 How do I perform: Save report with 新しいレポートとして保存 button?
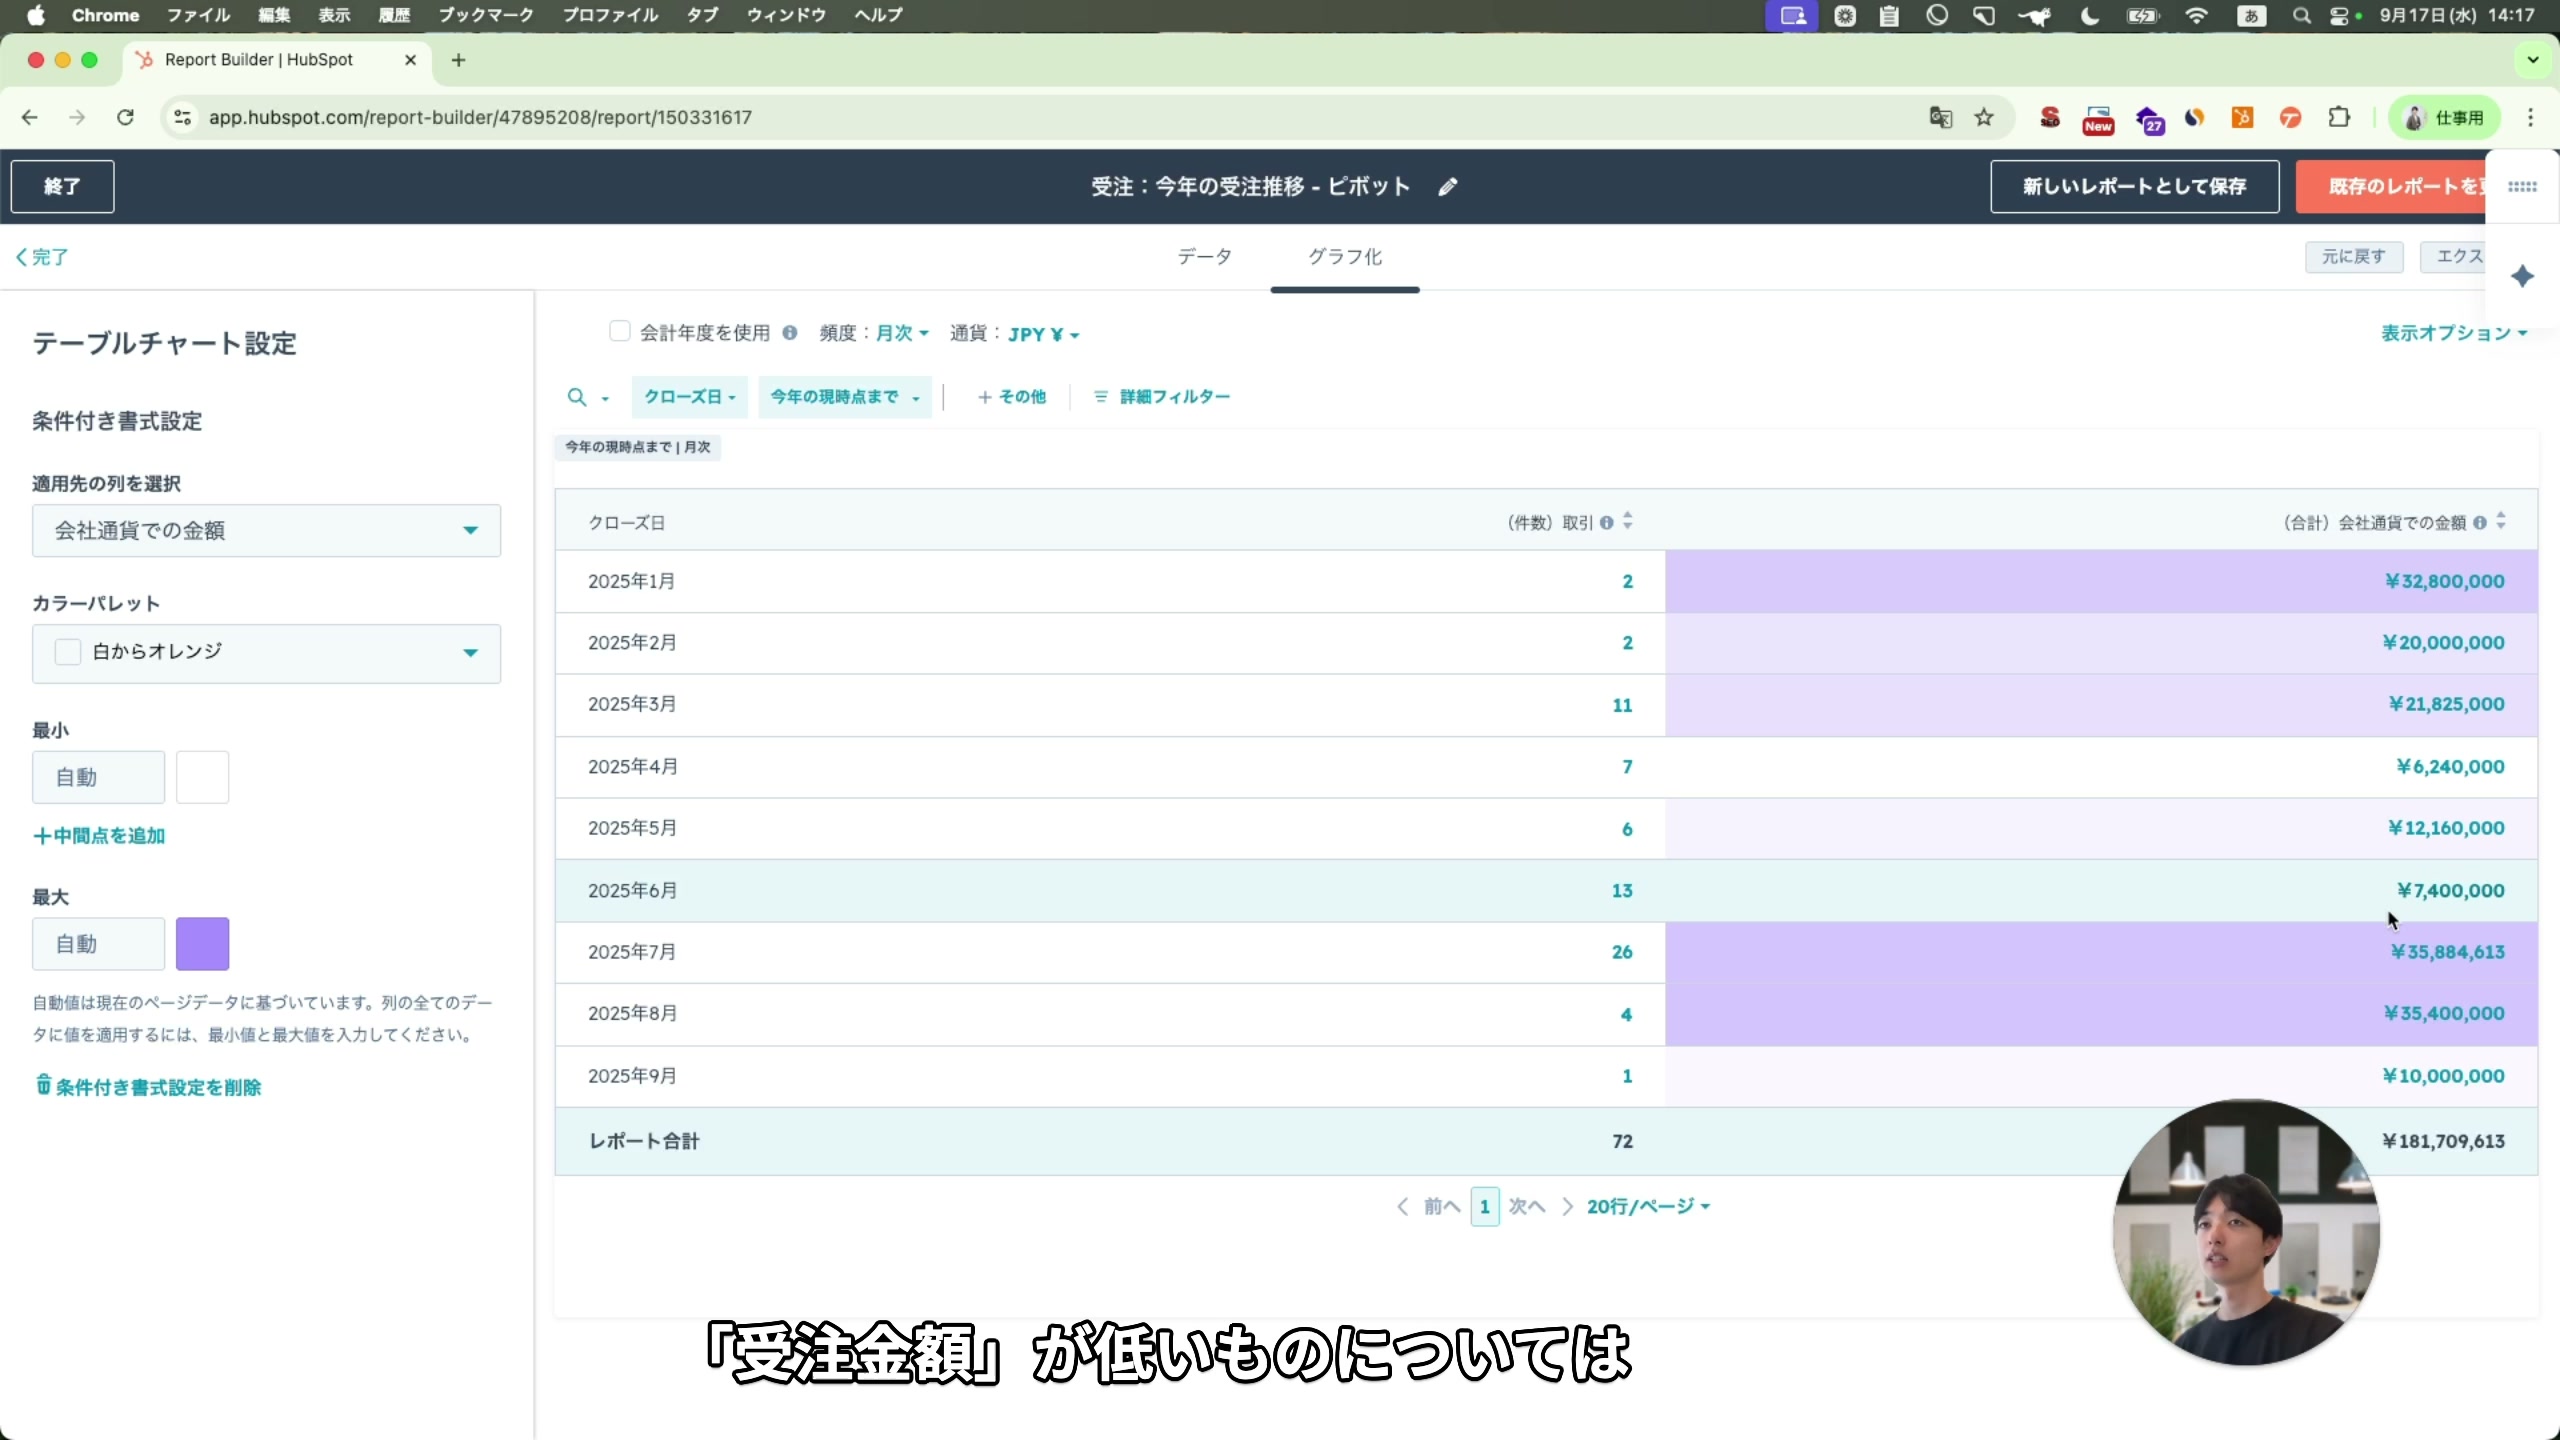click(2135, 186)
